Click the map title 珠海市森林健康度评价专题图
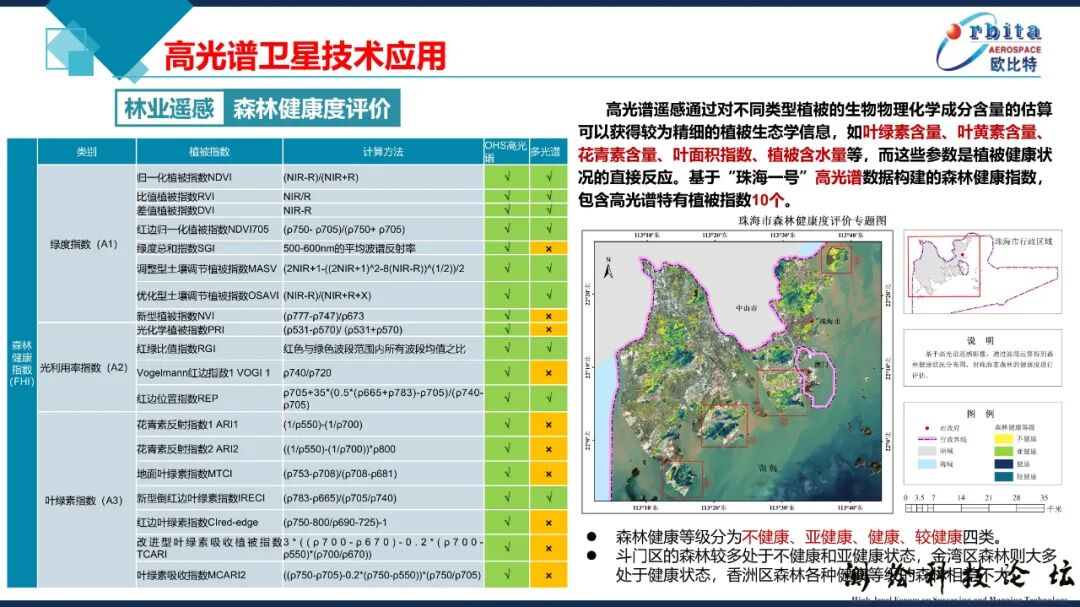Image resolution: width=1080 pixels, height=607 pixels. 812,220
